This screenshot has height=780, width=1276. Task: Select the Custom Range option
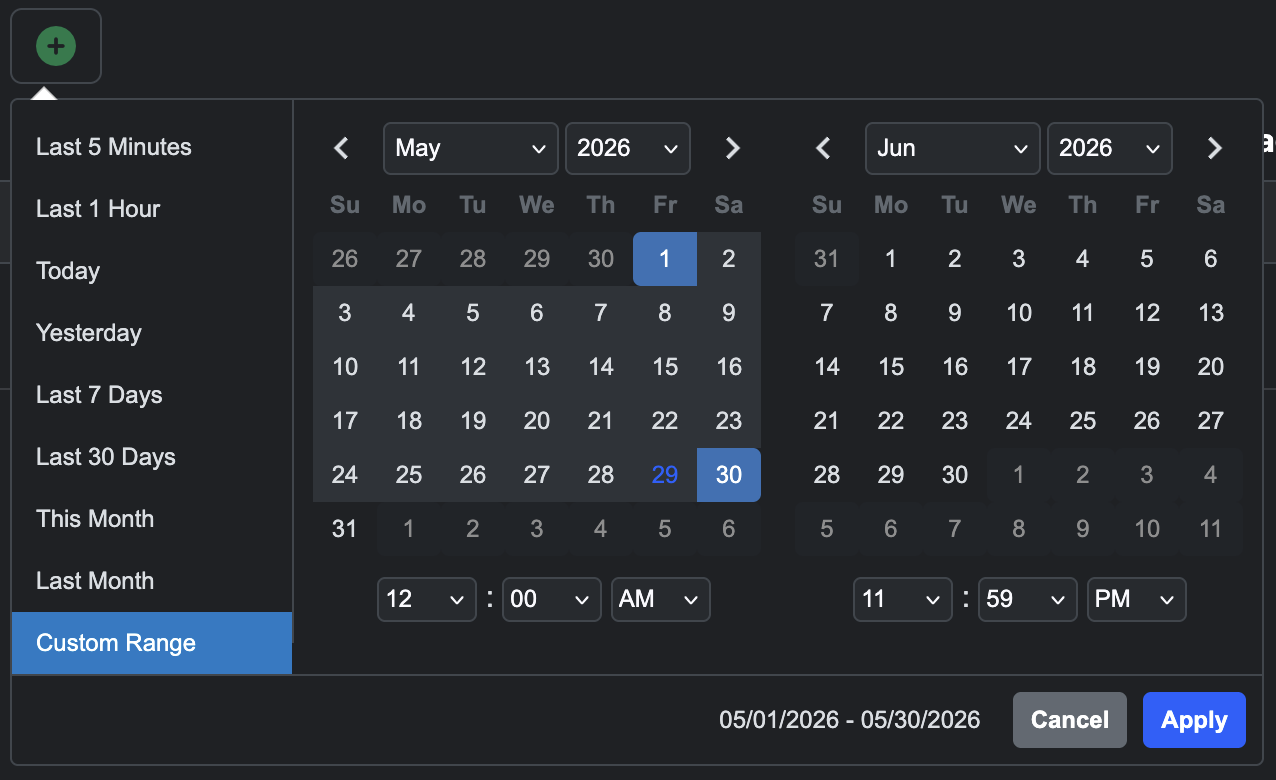[x=152, y=643]
